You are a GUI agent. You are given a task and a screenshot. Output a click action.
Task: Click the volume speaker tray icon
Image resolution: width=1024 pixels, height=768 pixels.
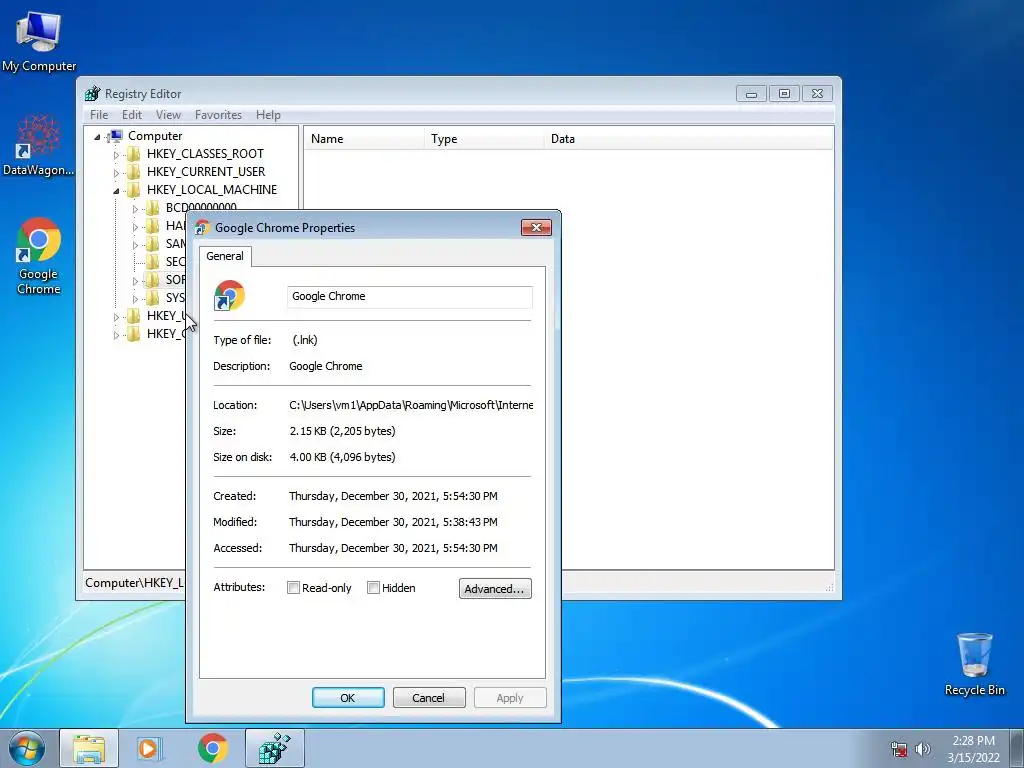(x=923, y=749)
